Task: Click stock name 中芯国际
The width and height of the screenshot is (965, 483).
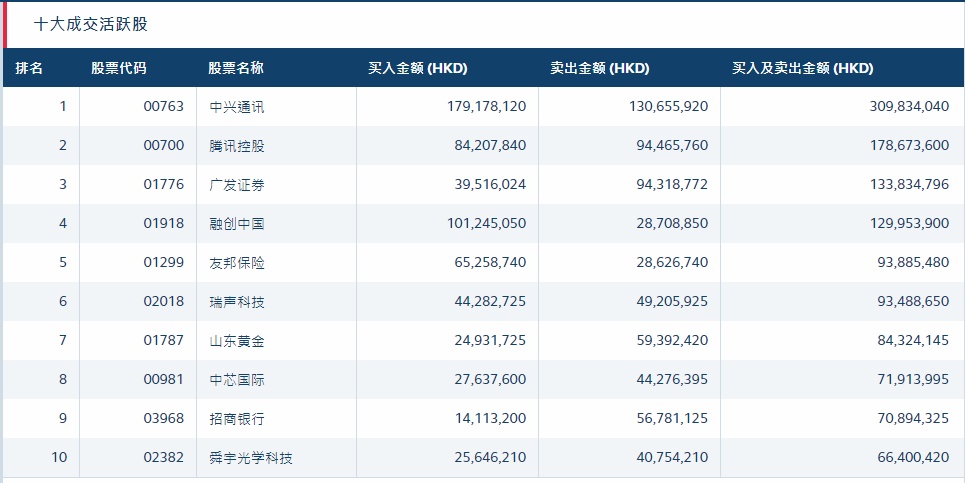Action: point(237,380)
